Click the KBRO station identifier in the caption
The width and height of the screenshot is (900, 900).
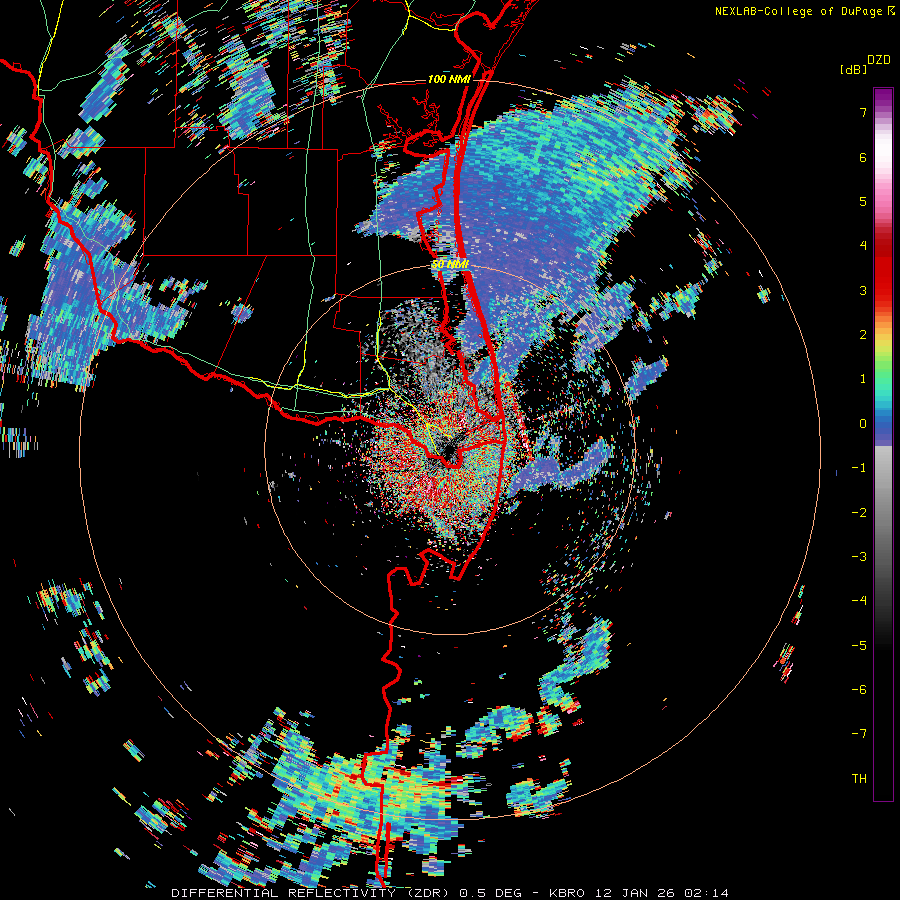pos(567,893)
